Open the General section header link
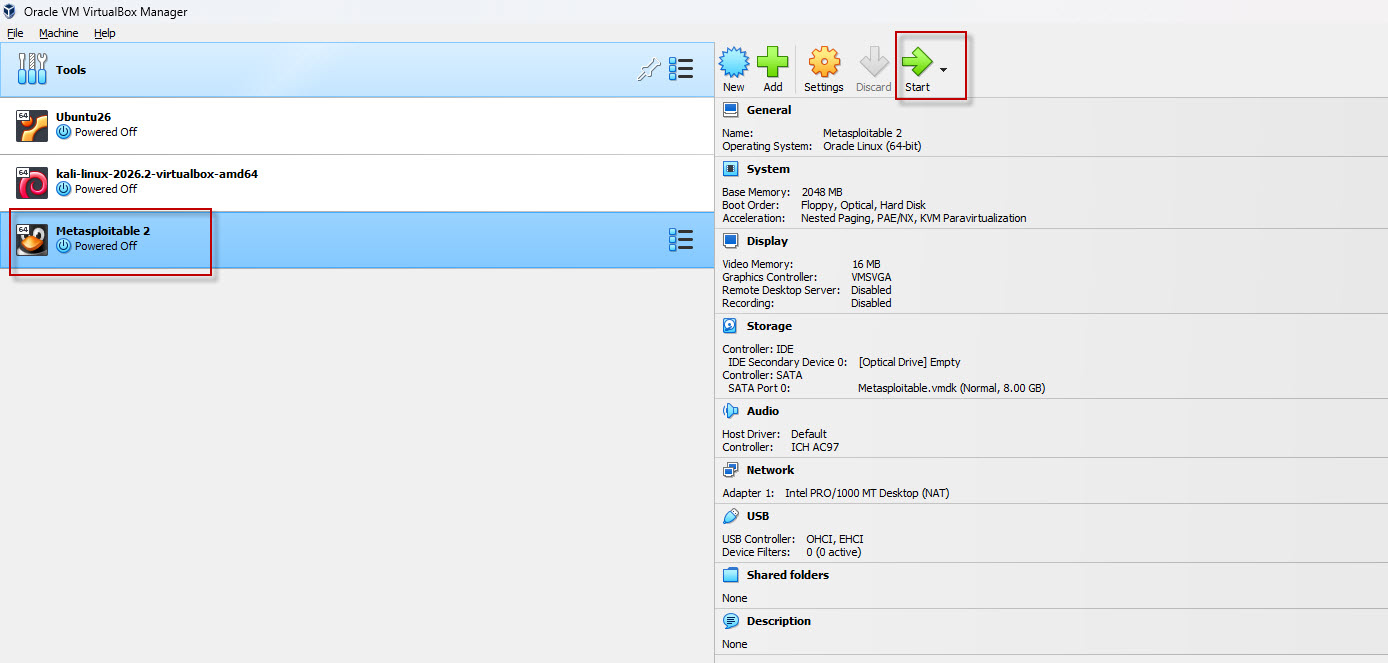Image resolution: width=1388 pixels, height=663 pixels. point(769,110)
